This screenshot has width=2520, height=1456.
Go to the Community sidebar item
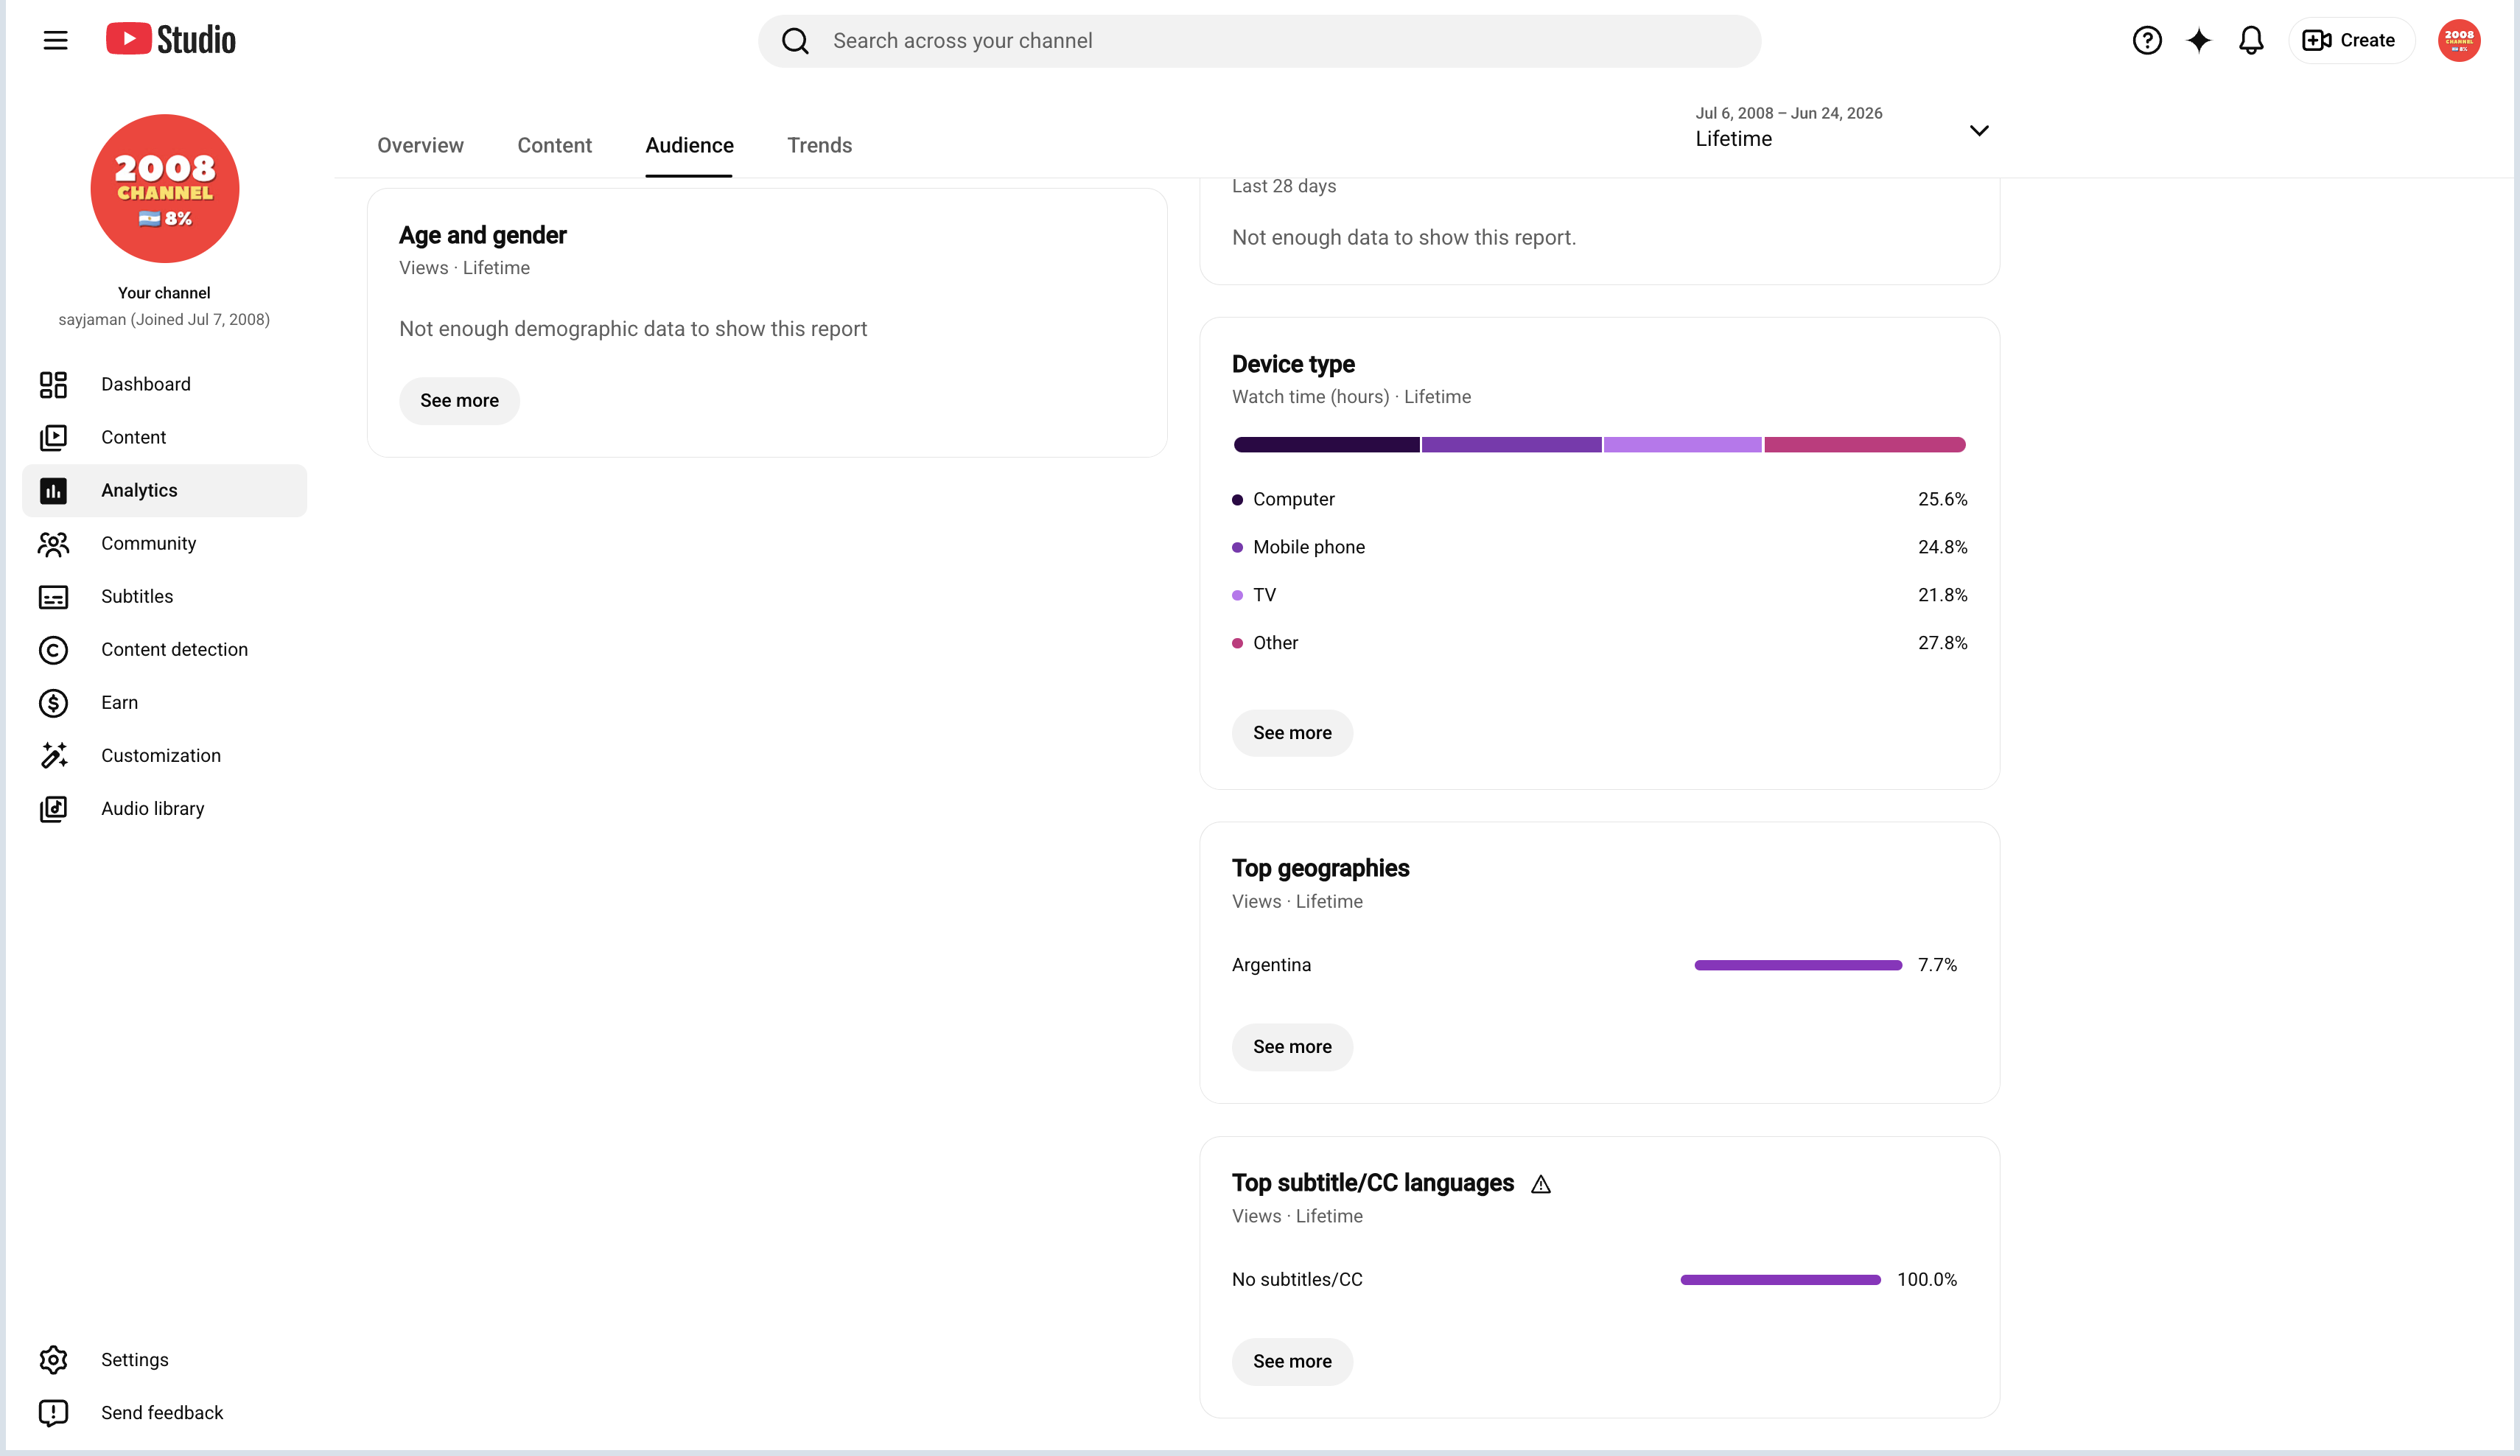pos(165,543)
